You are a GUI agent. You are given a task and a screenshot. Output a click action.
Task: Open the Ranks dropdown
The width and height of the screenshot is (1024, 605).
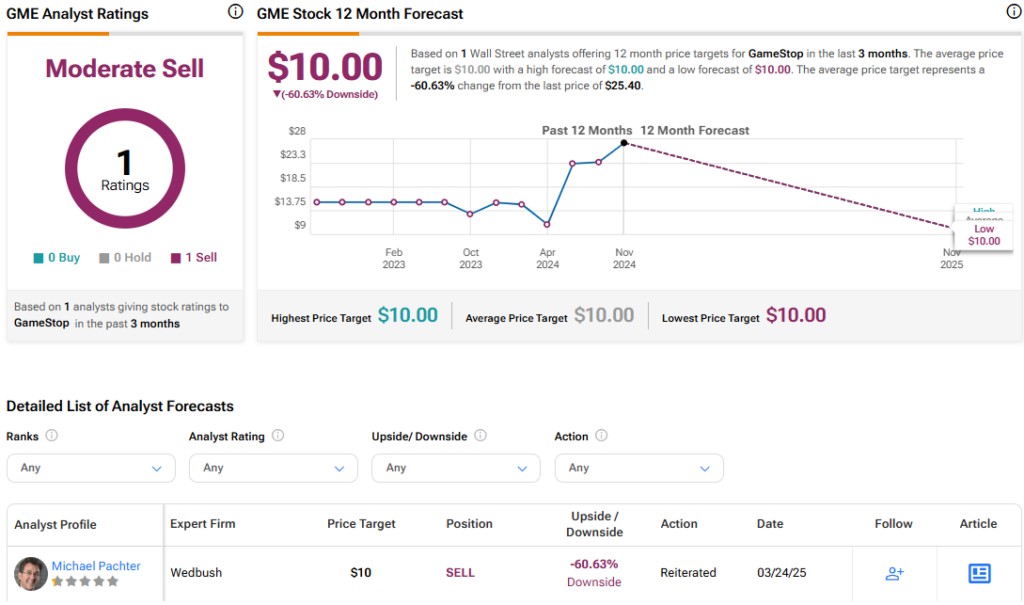tap(91, 468)
